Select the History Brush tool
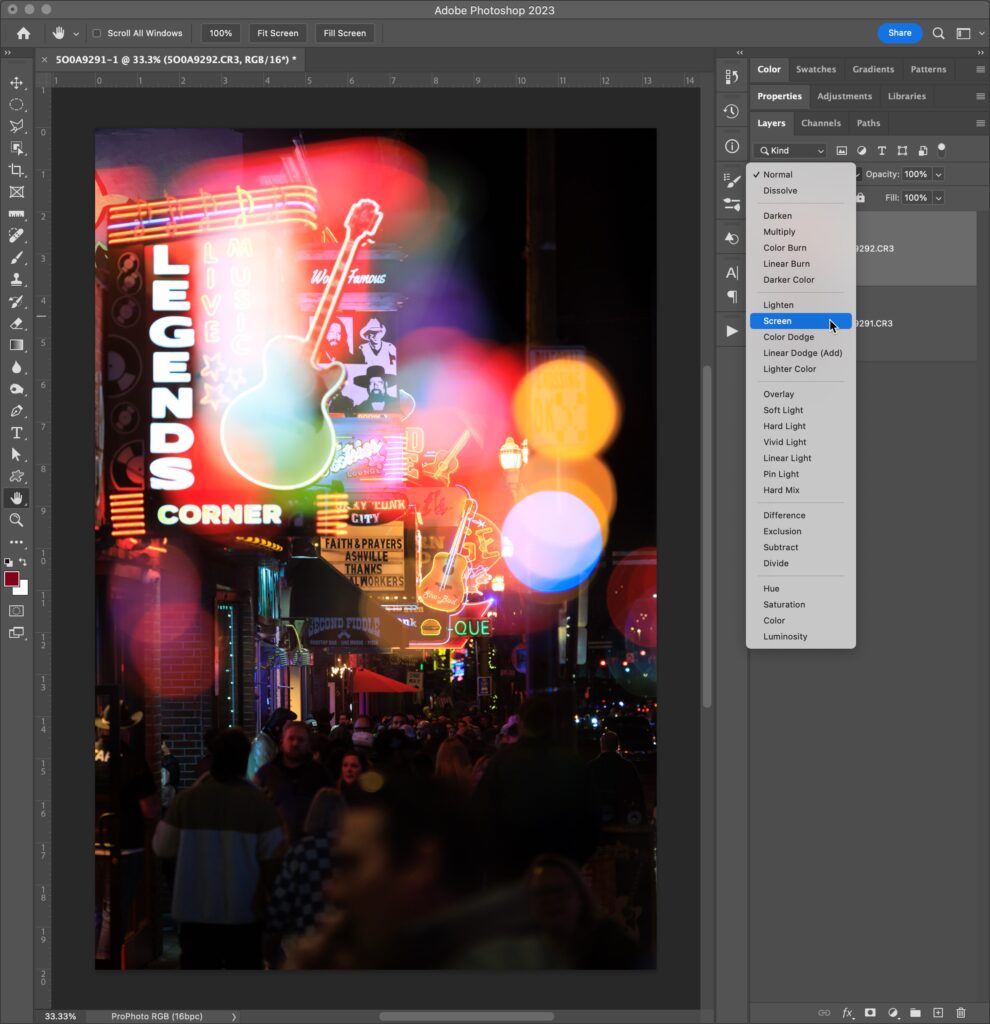 click(16, 302)
